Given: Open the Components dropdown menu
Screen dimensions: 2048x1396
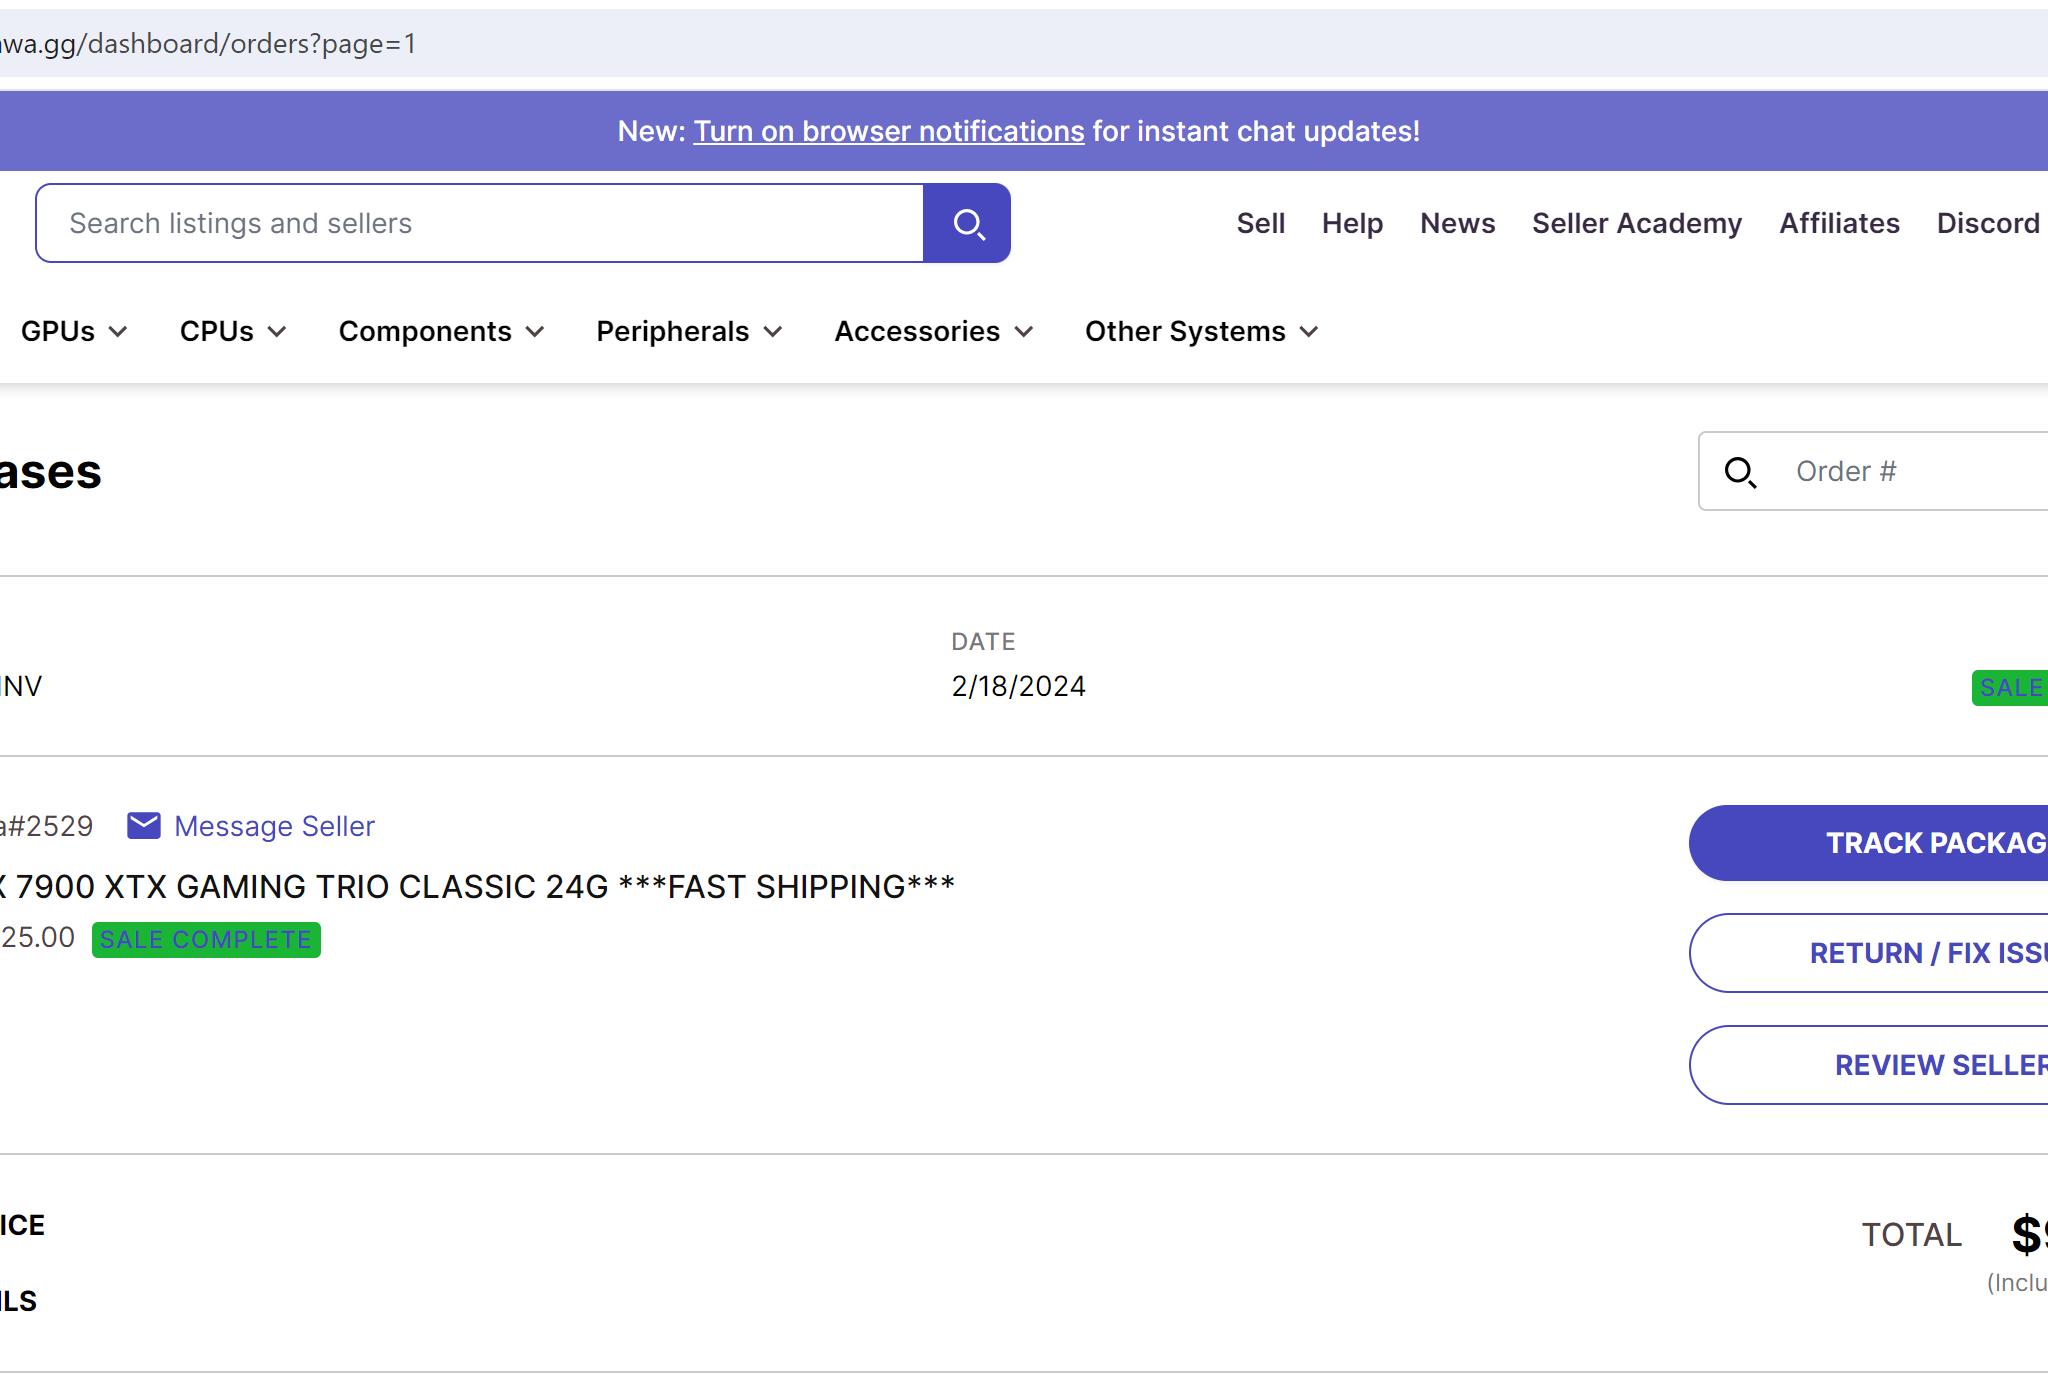Looking at the screenshot, I should click(x=441, y=332).
